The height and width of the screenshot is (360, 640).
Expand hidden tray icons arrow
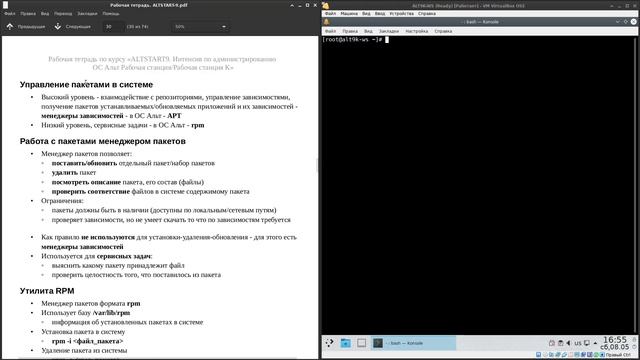[595, 343]
